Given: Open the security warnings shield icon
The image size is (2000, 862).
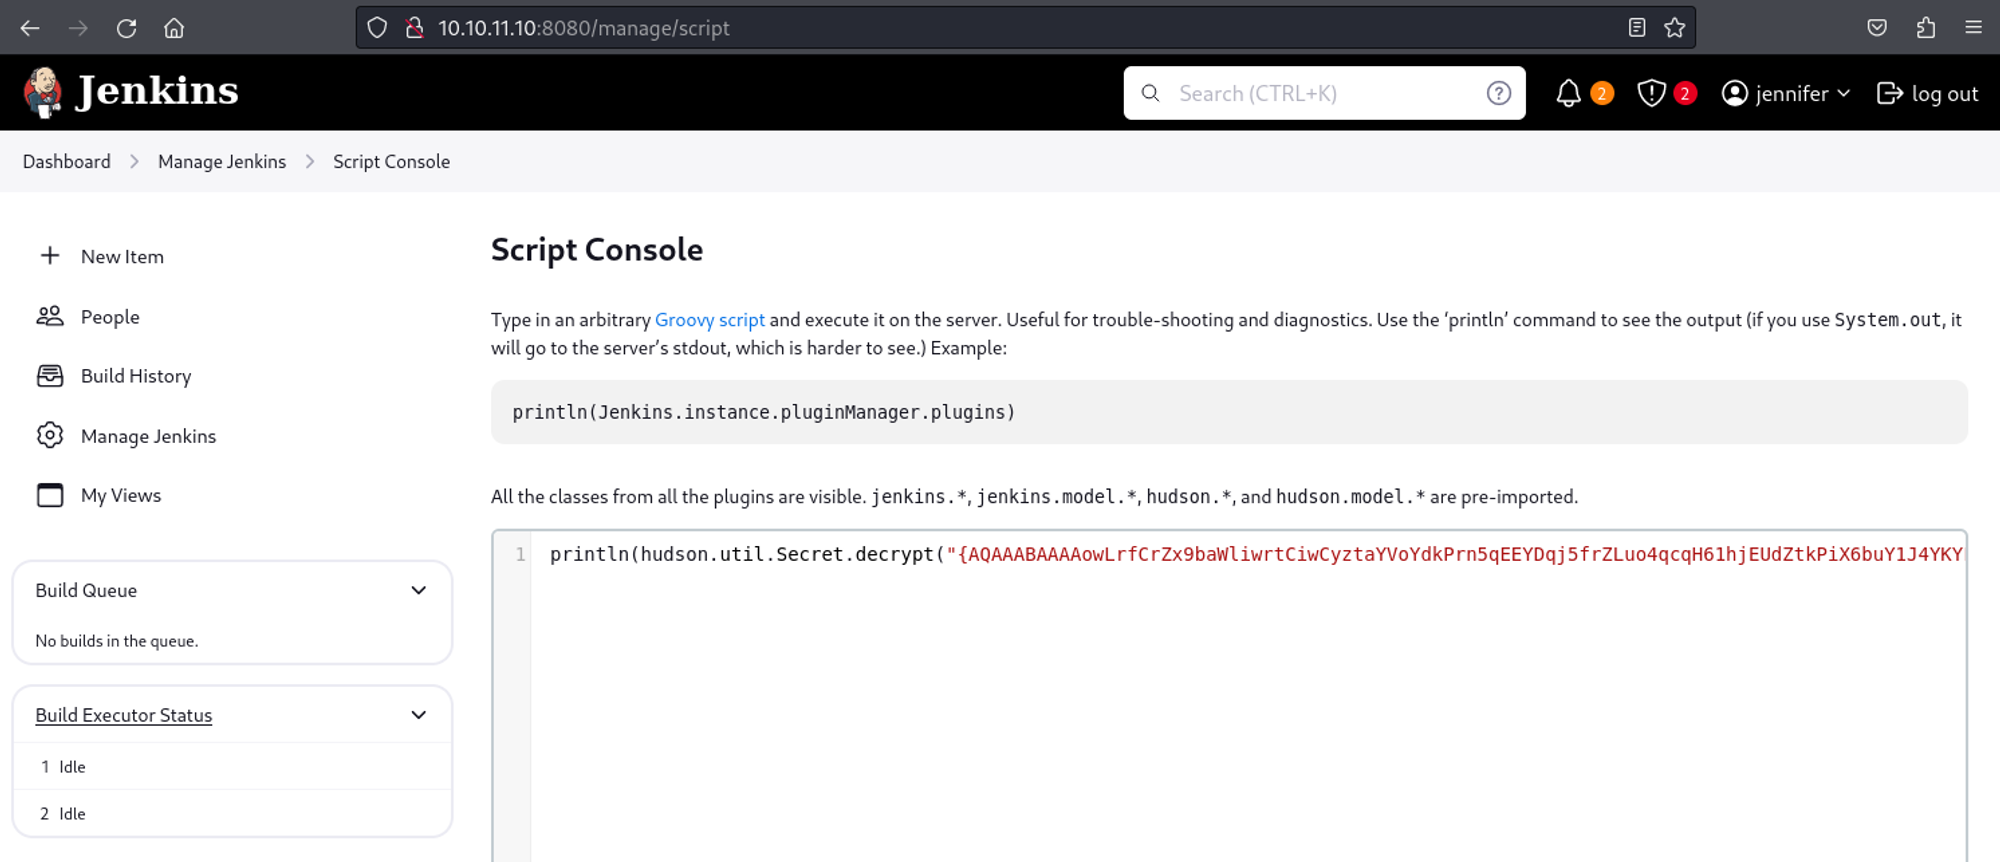Looking at the screenshot, I should click(x=1651, y=93).
